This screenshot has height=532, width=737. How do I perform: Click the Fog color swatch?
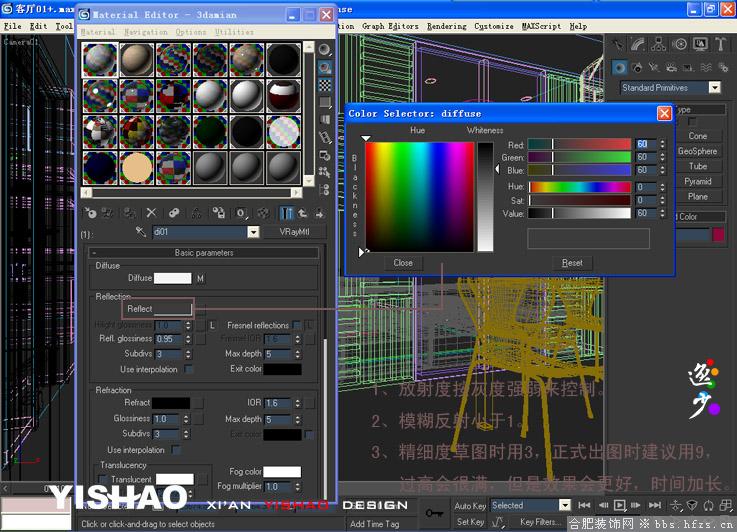(x=282, y=471)
